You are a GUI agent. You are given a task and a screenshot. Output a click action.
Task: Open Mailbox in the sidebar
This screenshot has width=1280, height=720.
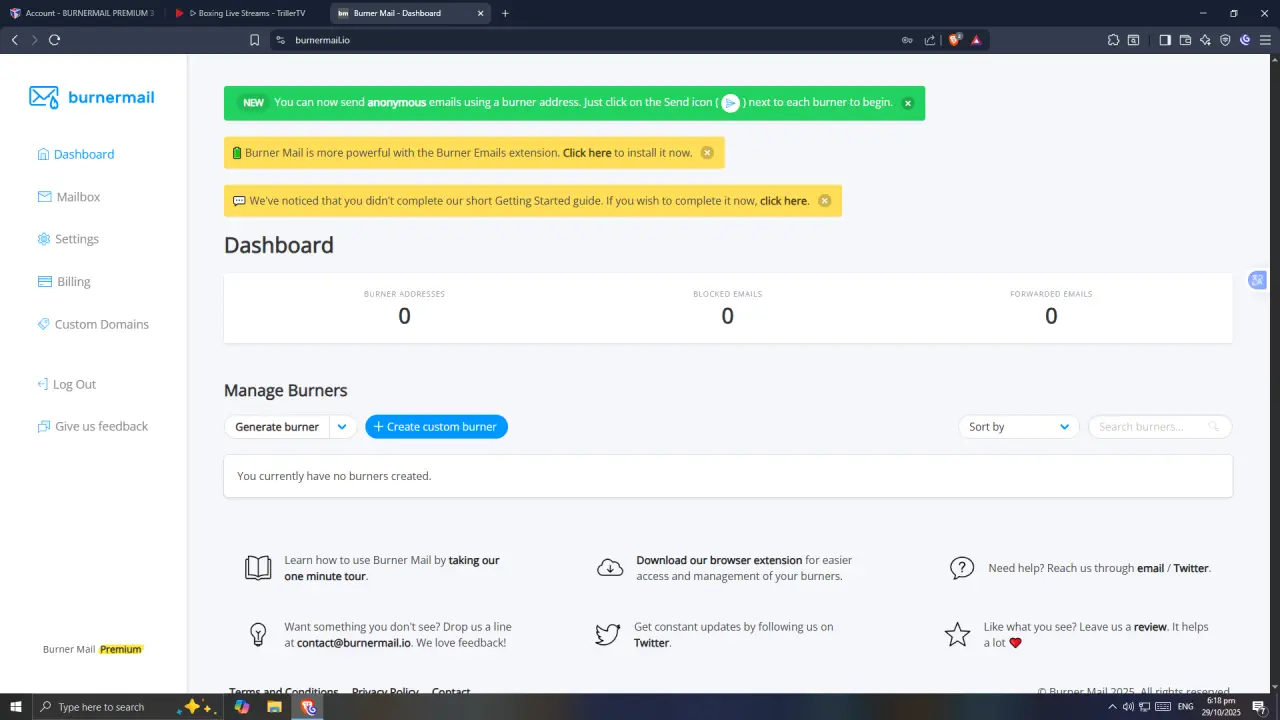pos(69,197)
